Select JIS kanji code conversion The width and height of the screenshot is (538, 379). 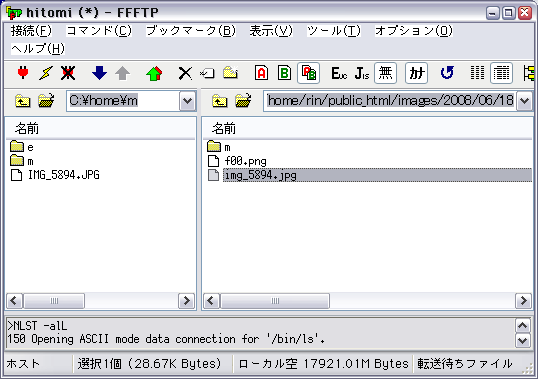[362, 73]
